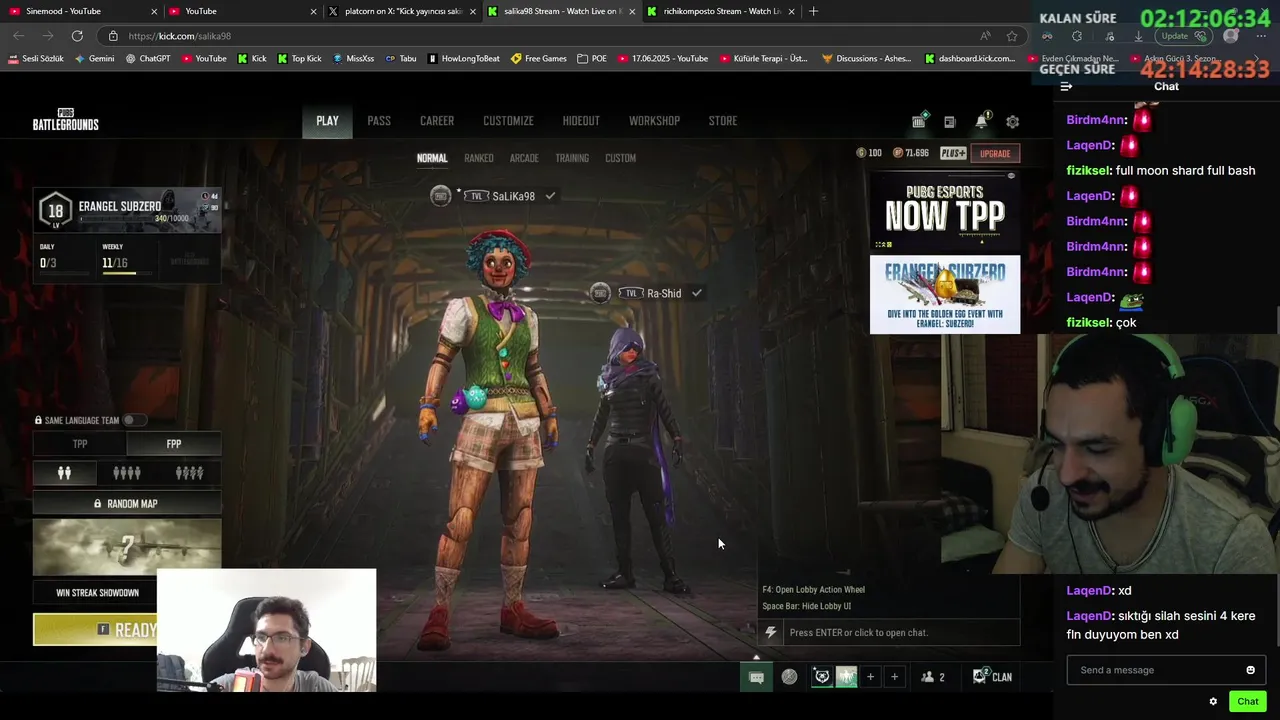Click the Erangel Subzero level 18 pass card

127,210
